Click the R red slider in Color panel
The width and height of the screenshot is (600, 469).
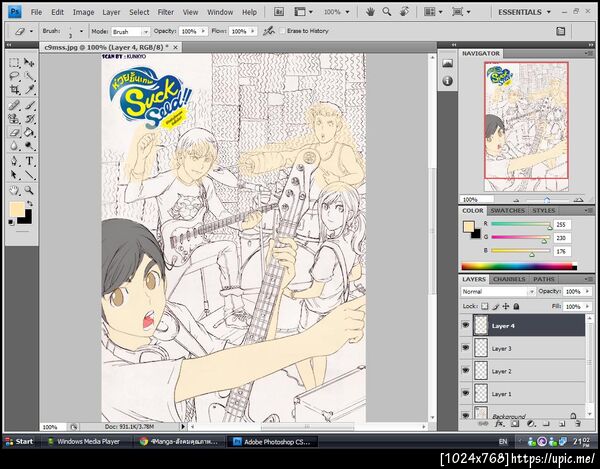pos(520,224)
